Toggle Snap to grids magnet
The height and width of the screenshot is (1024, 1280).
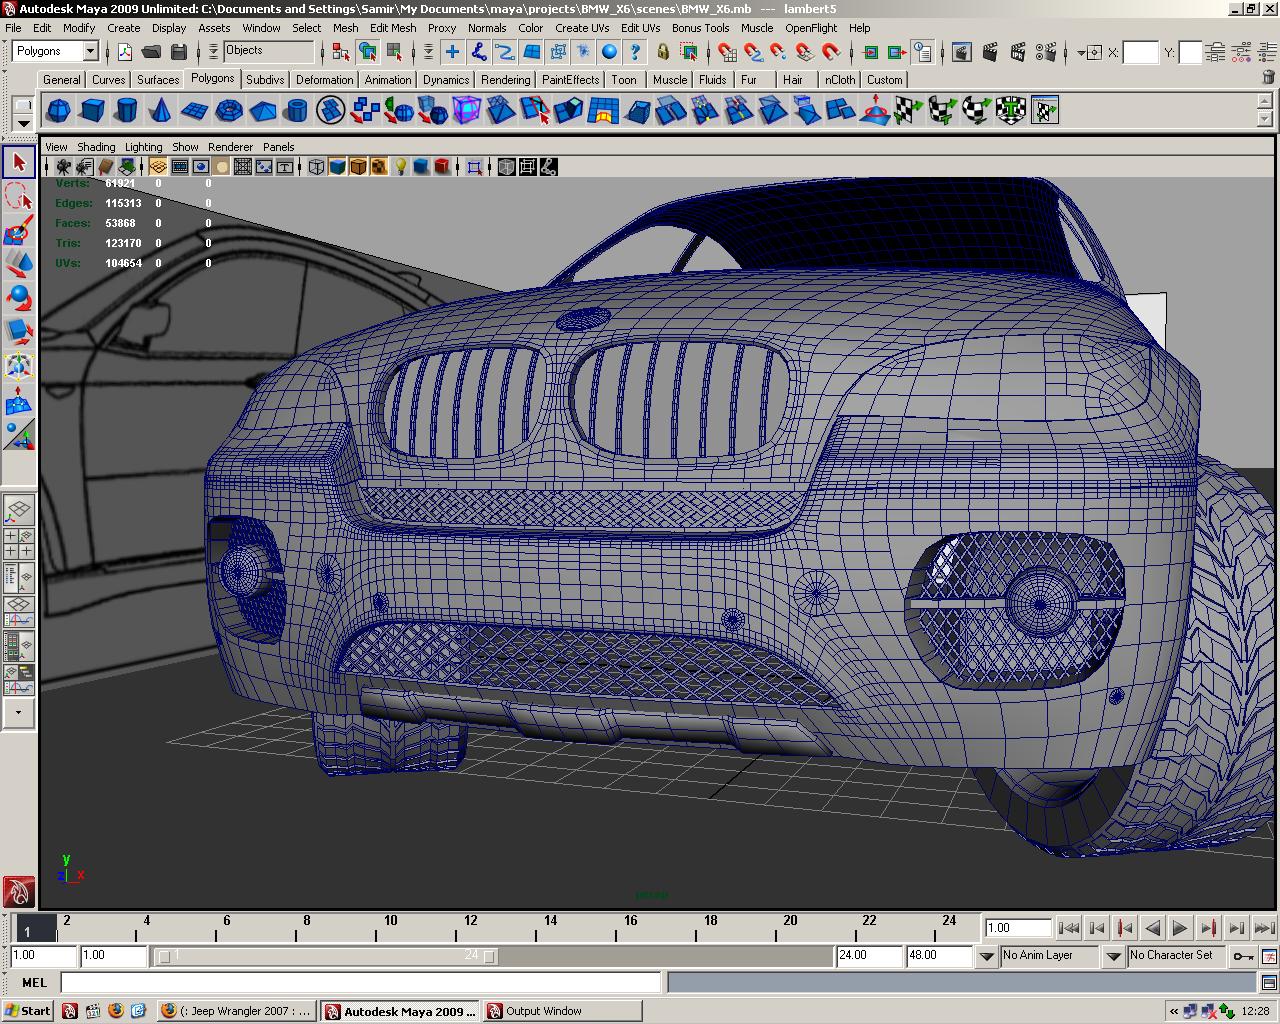[727, 52]
